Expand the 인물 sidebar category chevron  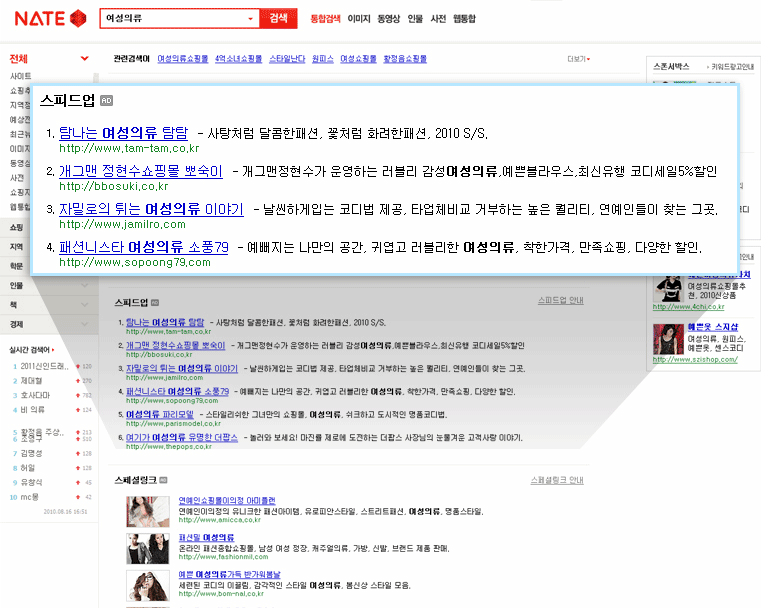(x=84, y=285)
